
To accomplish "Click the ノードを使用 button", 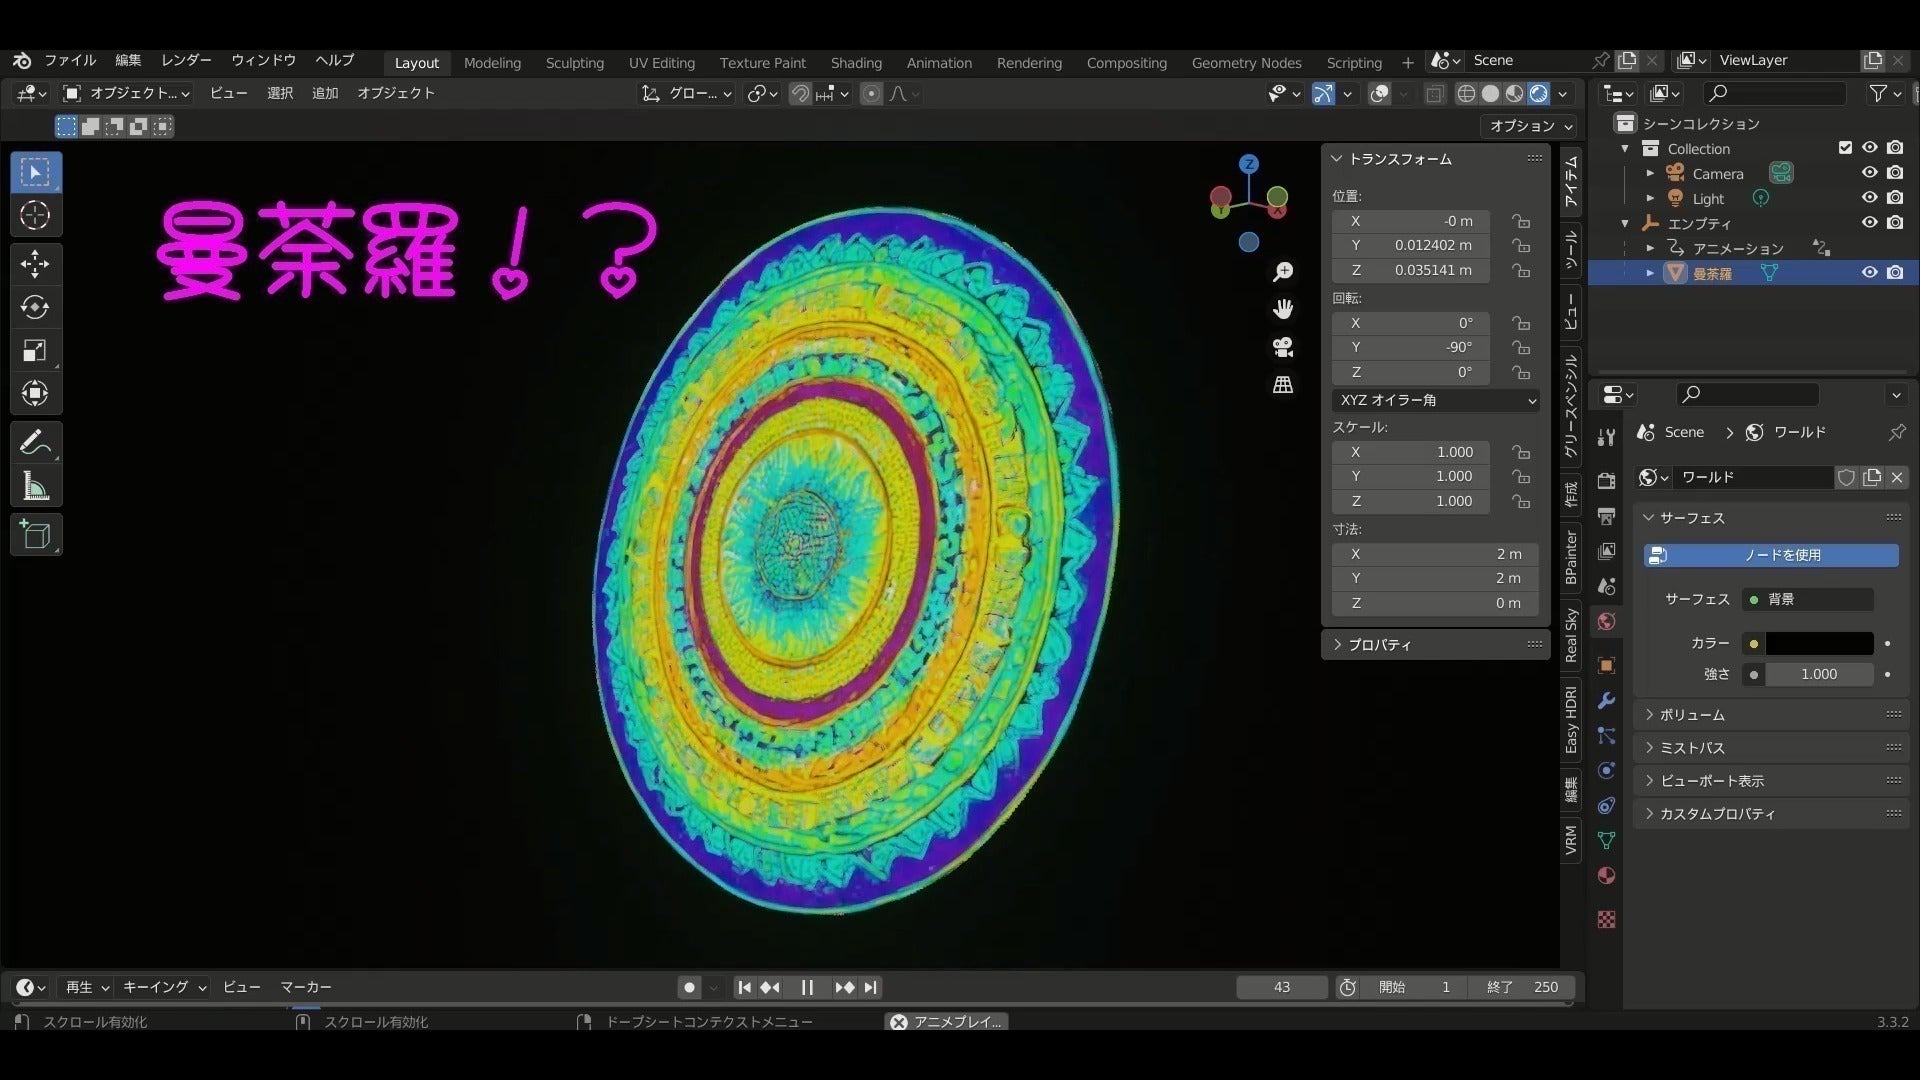I will click(1771, 555).
